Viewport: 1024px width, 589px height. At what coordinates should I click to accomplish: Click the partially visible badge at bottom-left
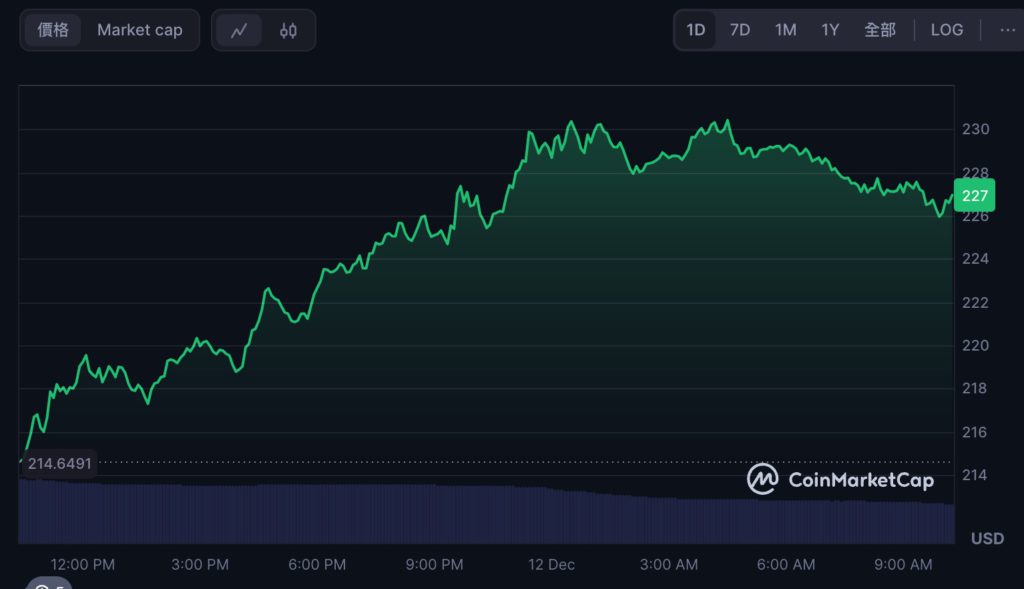(48, 584)
